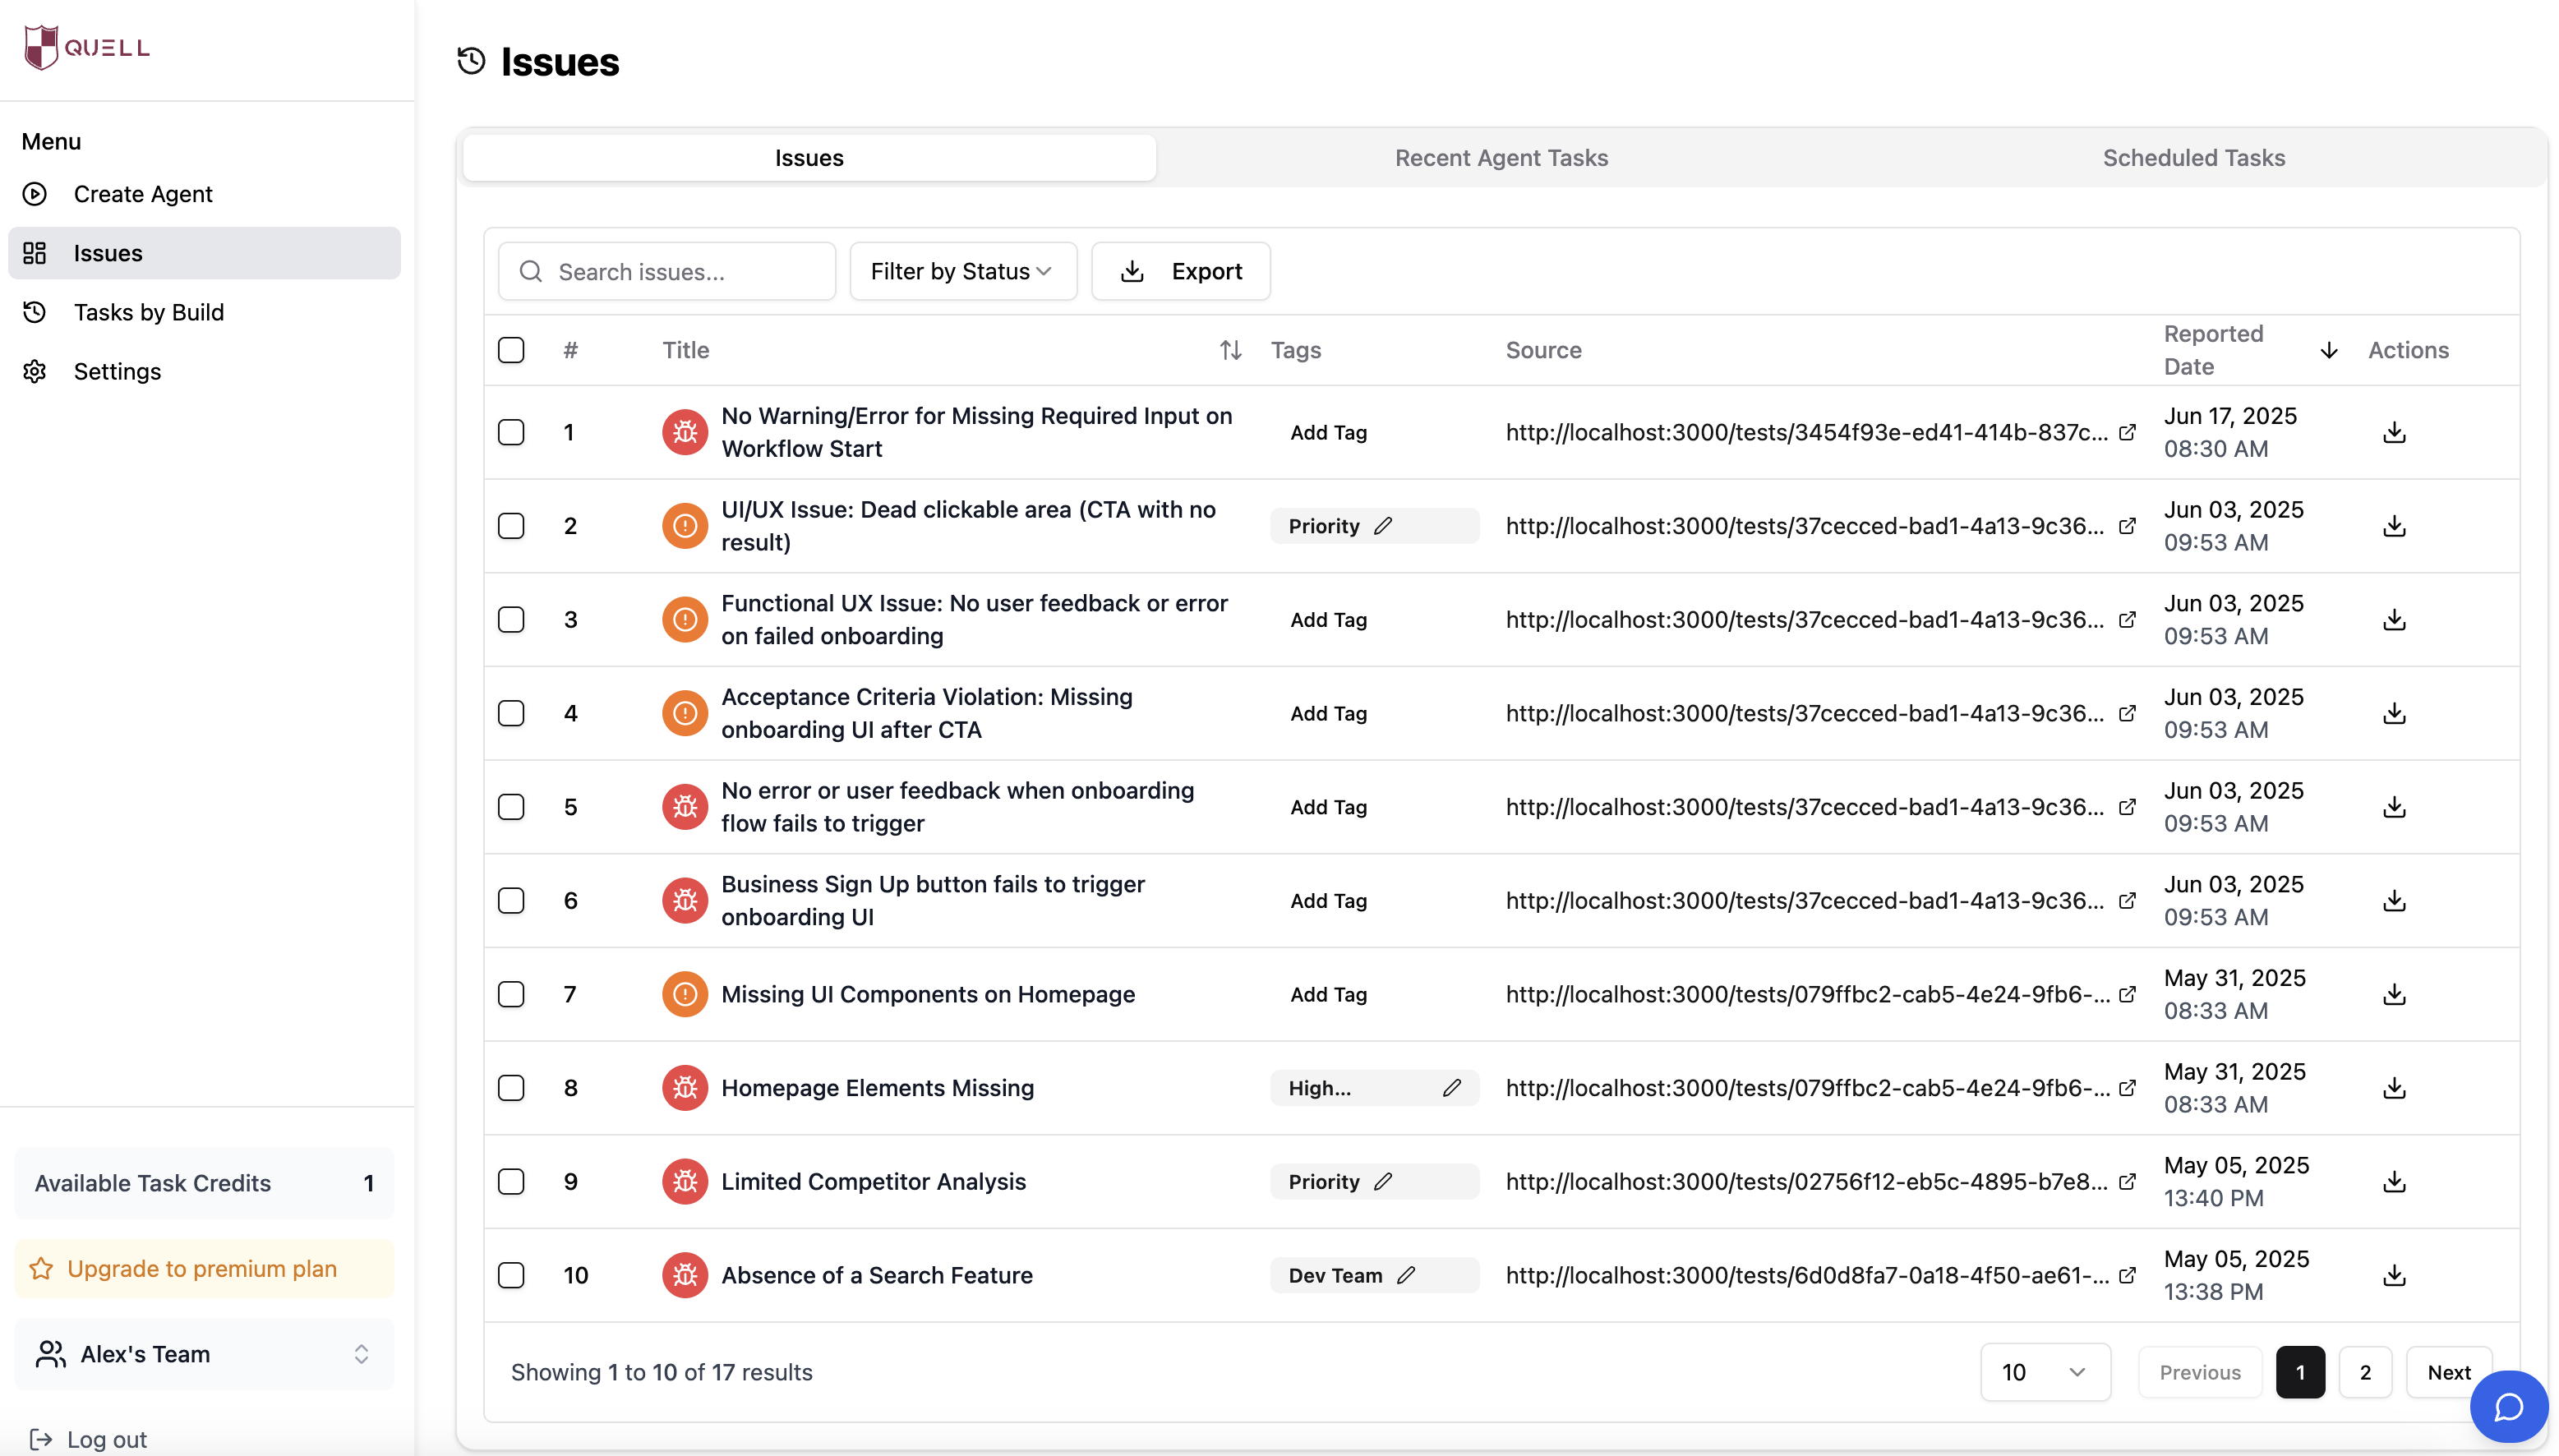The height and width of the screenshot is (1456, 2559).
Task: Click the Tags column header
Action: click(1296, 350)
